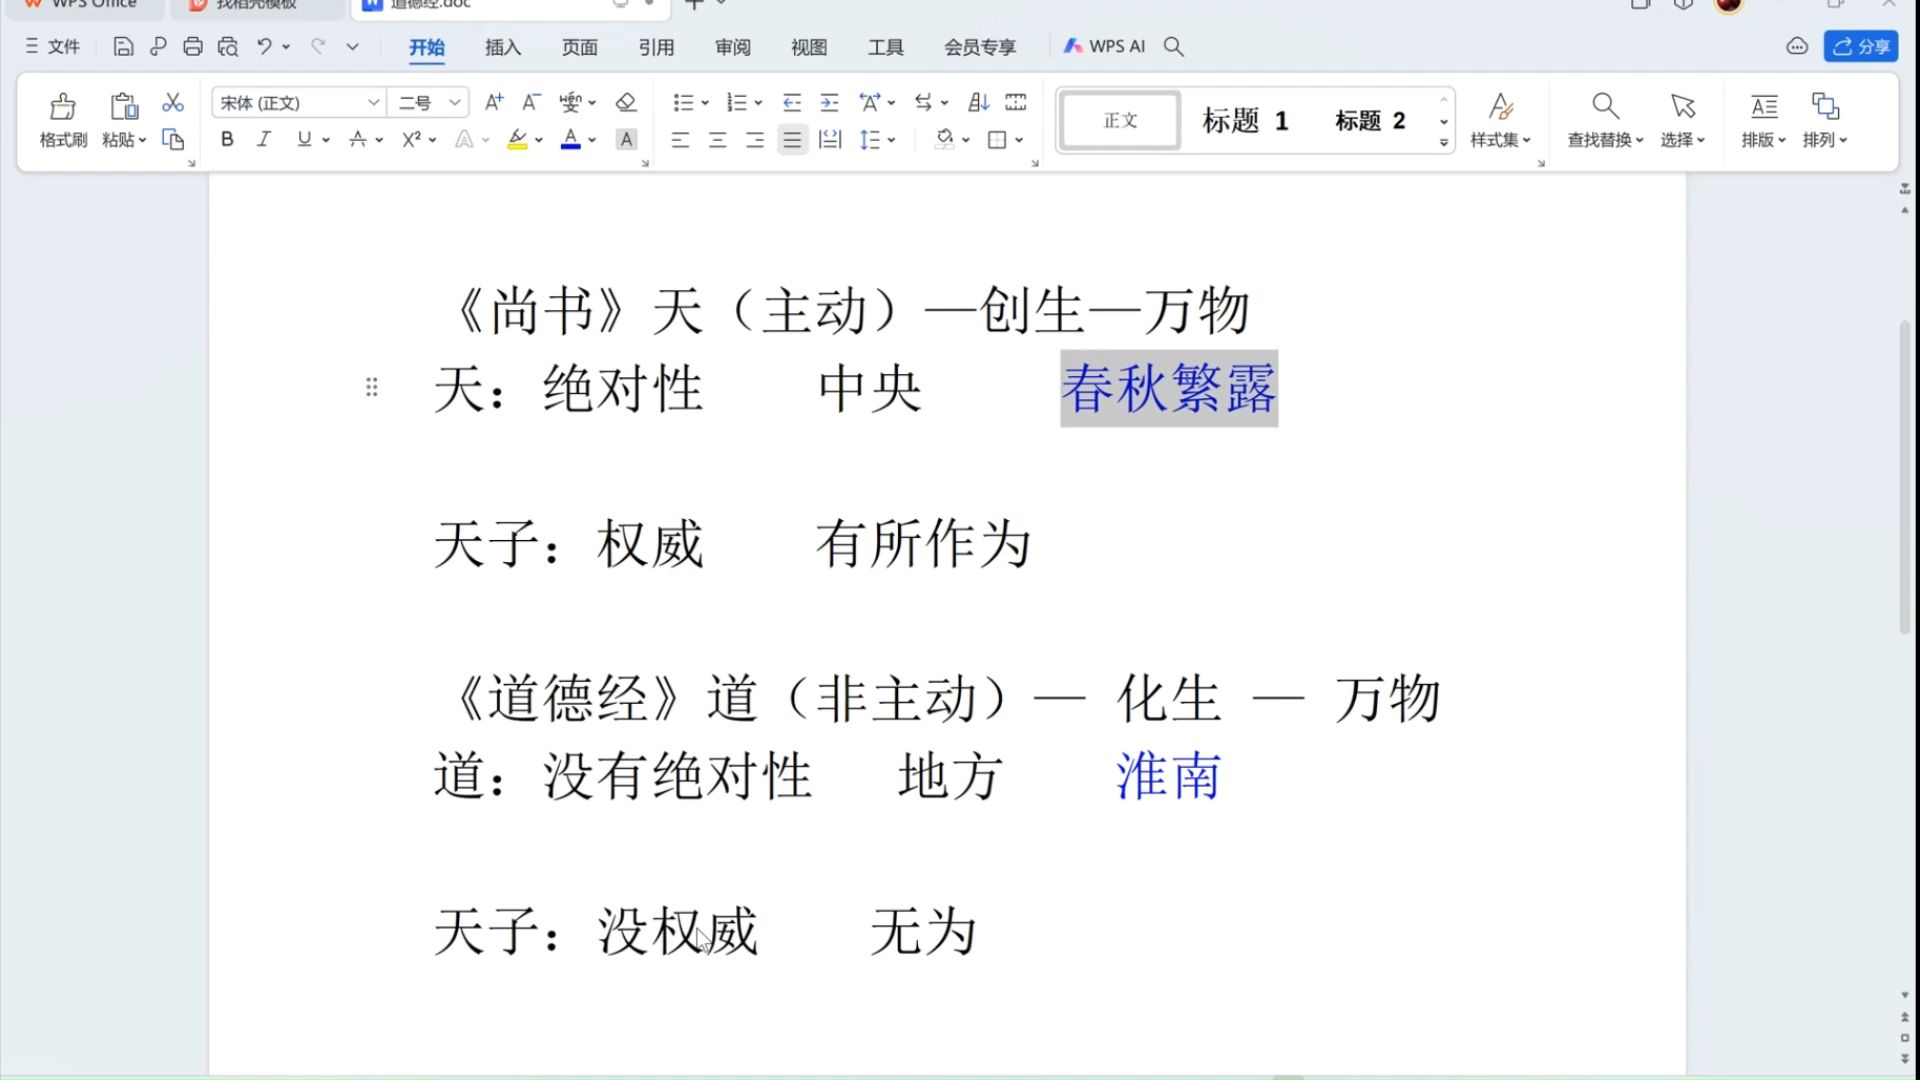Decrease paragraph indent
The width and height of the screenshot is (1920, 1080).
pyautogui.click(x=792, y=102)
